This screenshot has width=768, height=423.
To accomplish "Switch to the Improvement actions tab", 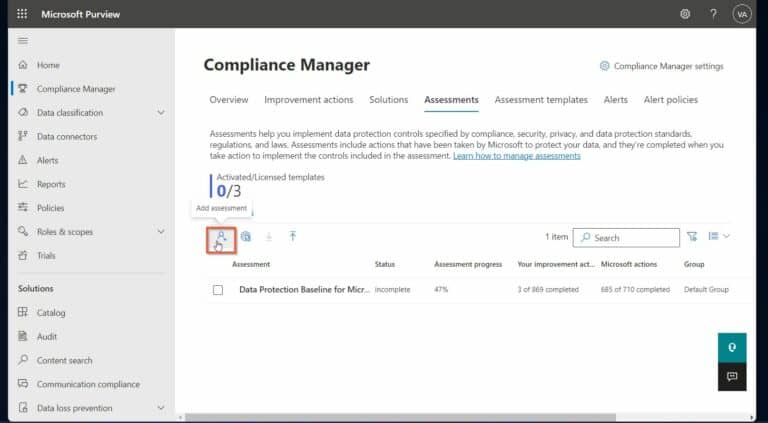I will 309,100.
